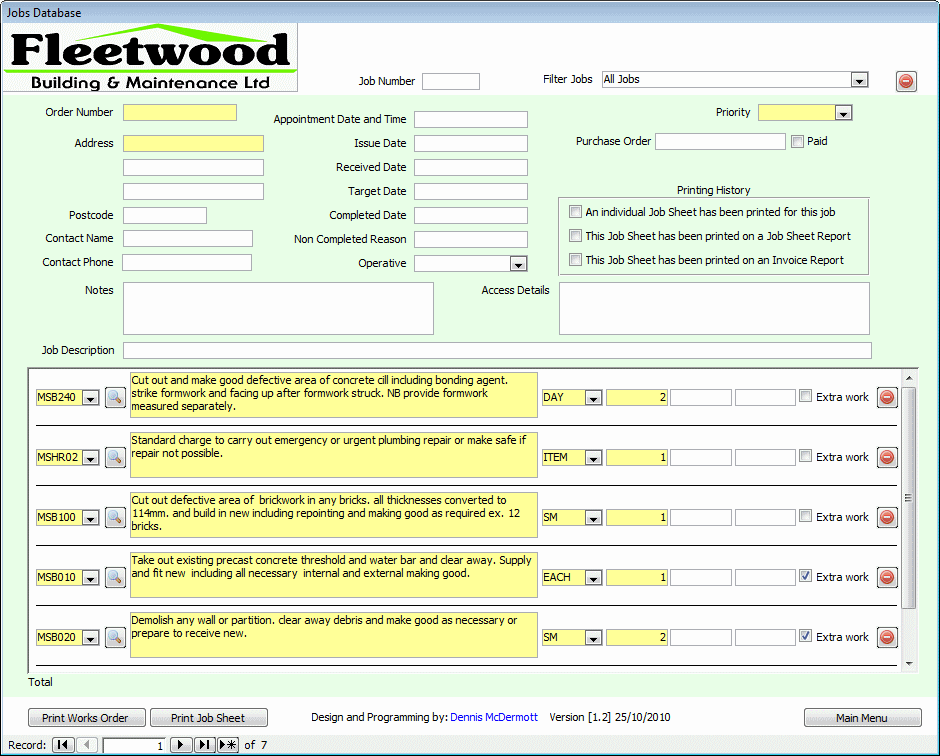Click the Purchase Order field
This screenshot has height=756, width=940.
coord(720,141)
